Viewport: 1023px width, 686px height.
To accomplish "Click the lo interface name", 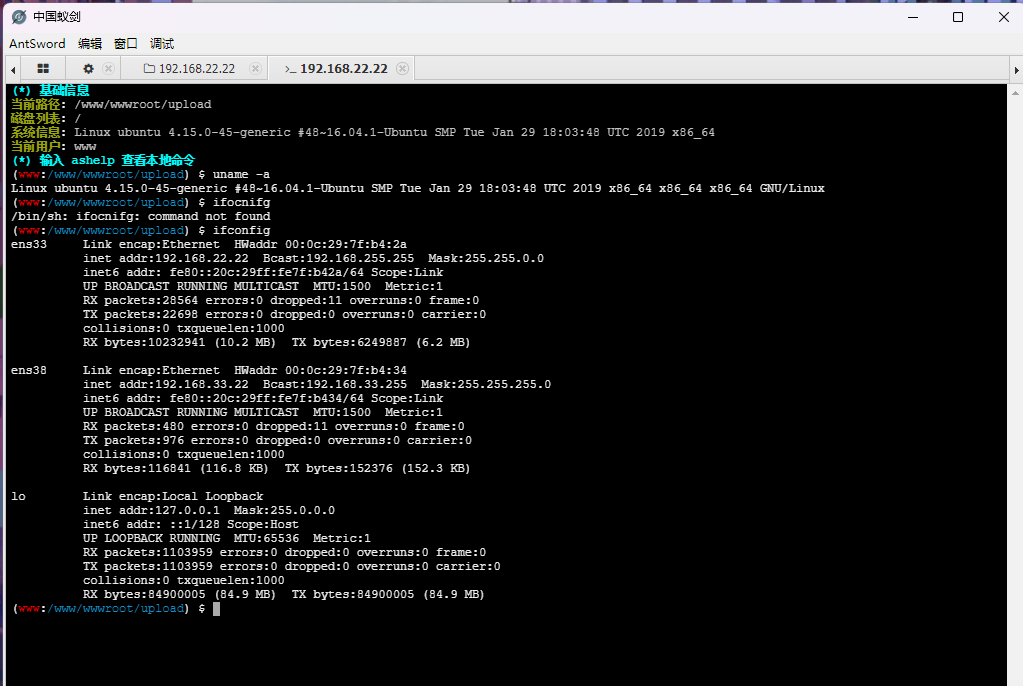I will (18, 496).
